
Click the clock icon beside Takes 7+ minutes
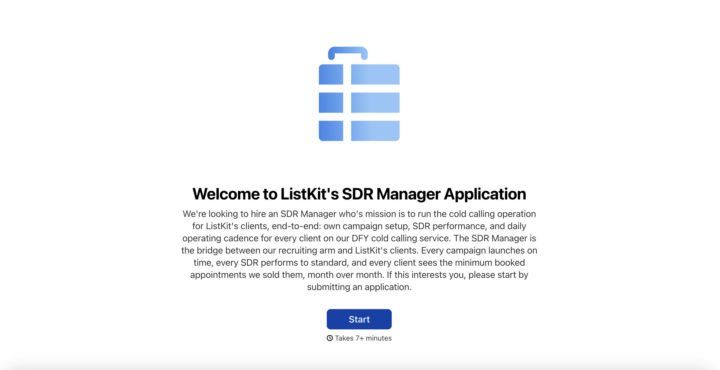click(x=330, y=338)
